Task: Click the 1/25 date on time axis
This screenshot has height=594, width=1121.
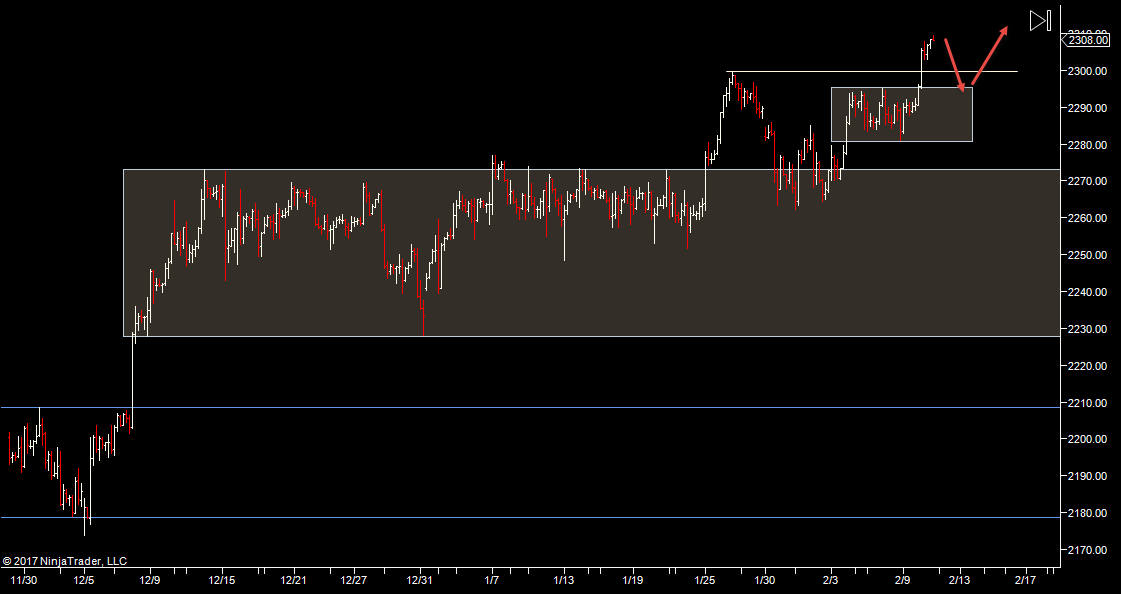Action: tap(704, 580)
